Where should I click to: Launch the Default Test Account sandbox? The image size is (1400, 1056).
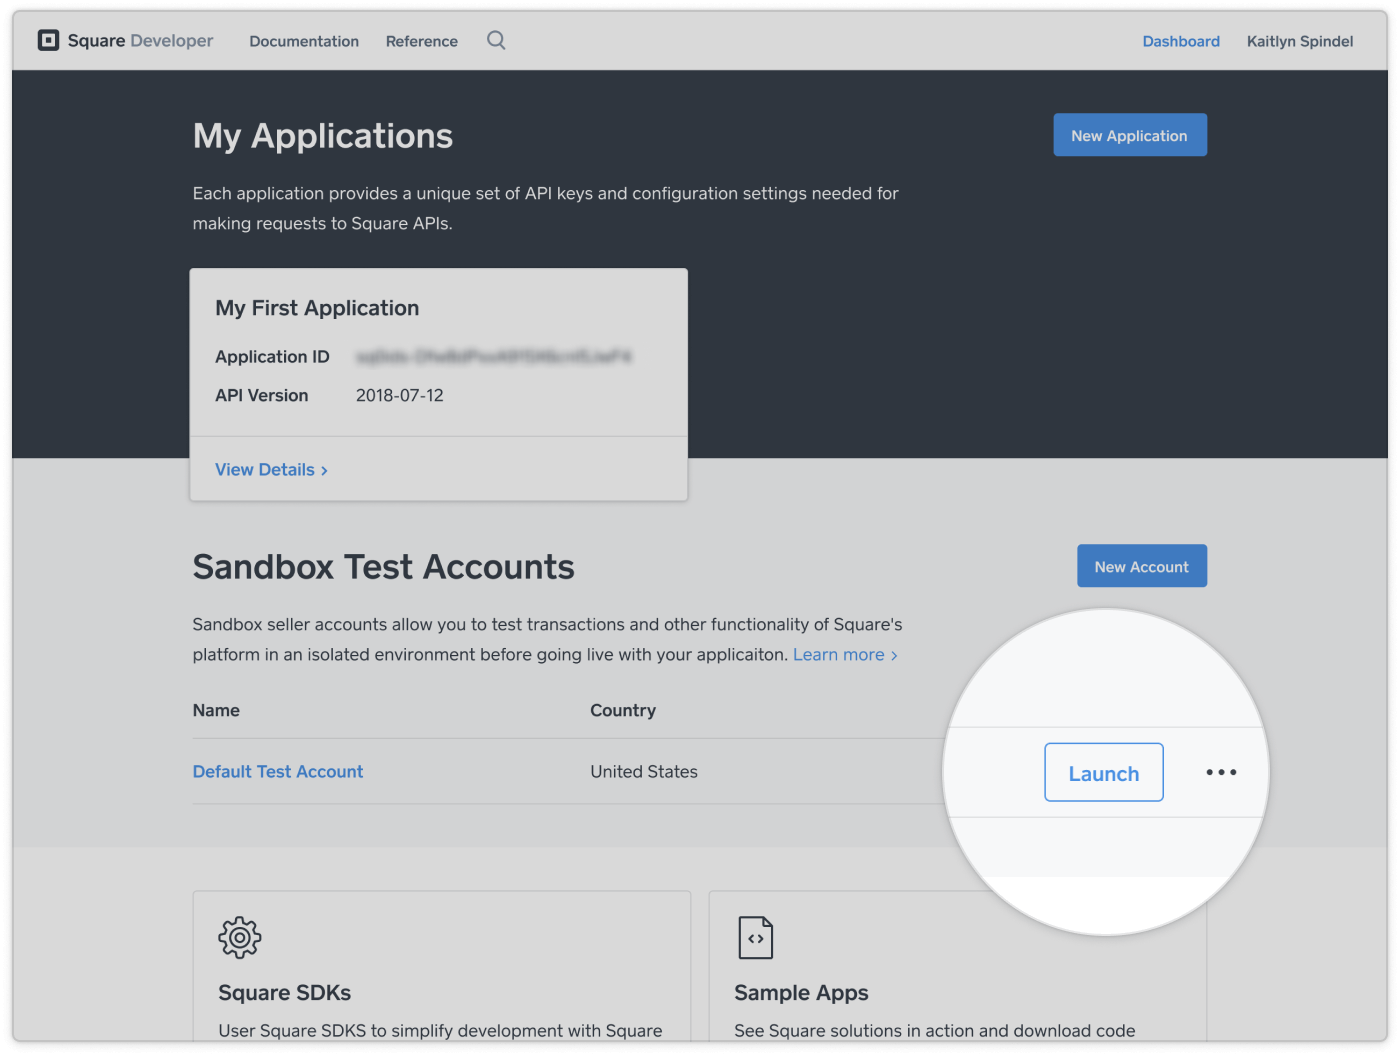[1104, 772]
